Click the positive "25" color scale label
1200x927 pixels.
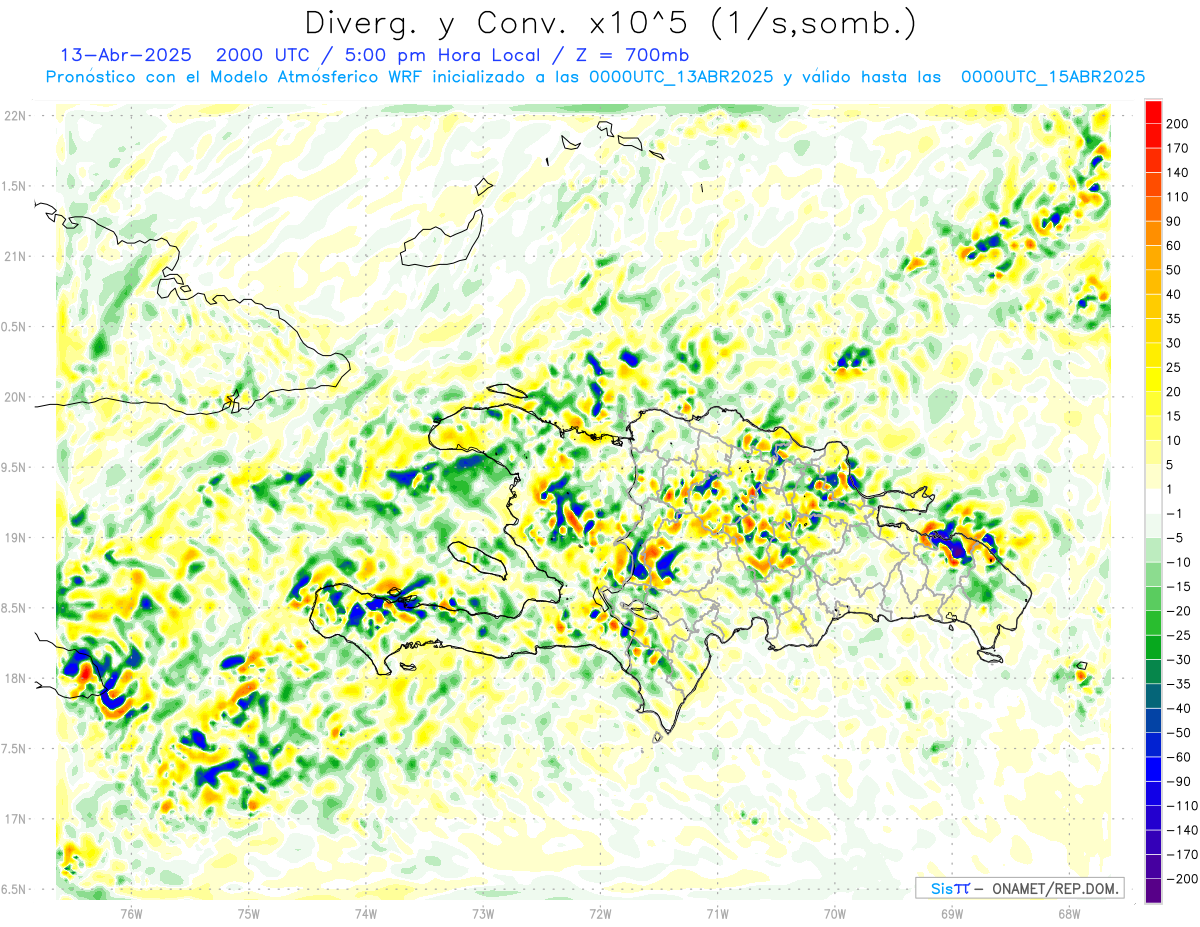(1175, 367)
